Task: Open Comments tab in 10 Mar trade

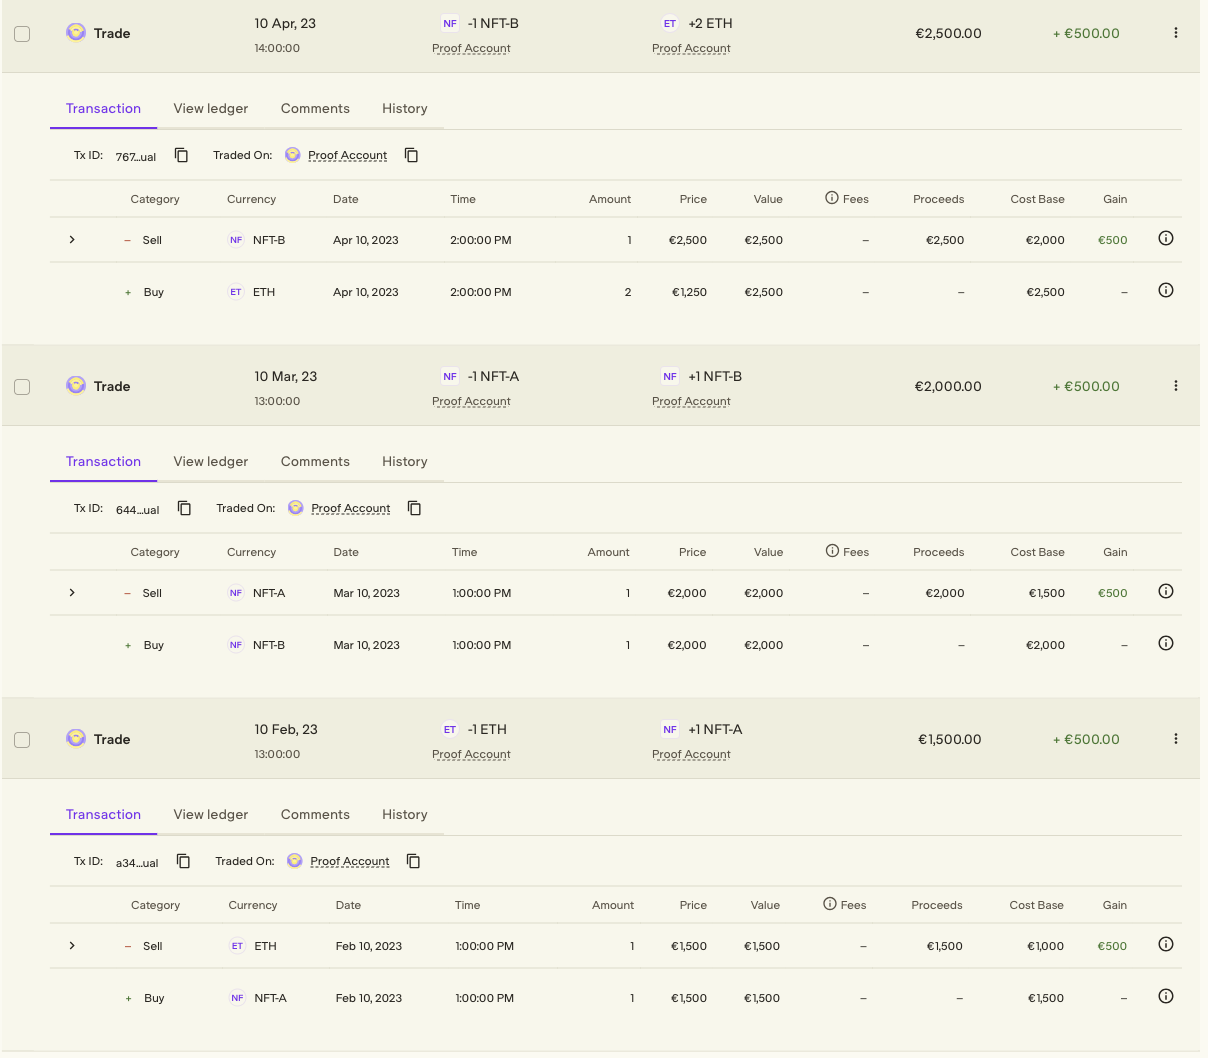Action: [315, 461]
